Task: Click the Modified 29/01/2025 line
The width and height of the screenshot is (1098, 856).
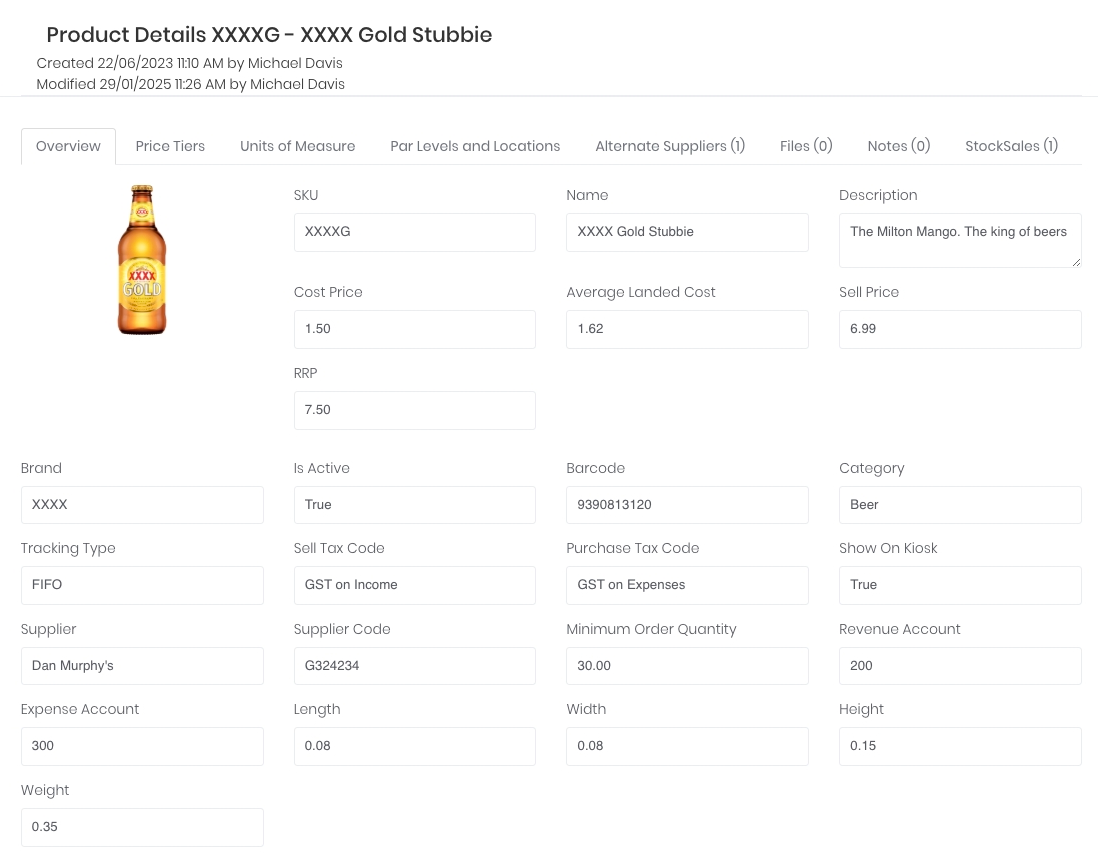Action: coord(190,84)
